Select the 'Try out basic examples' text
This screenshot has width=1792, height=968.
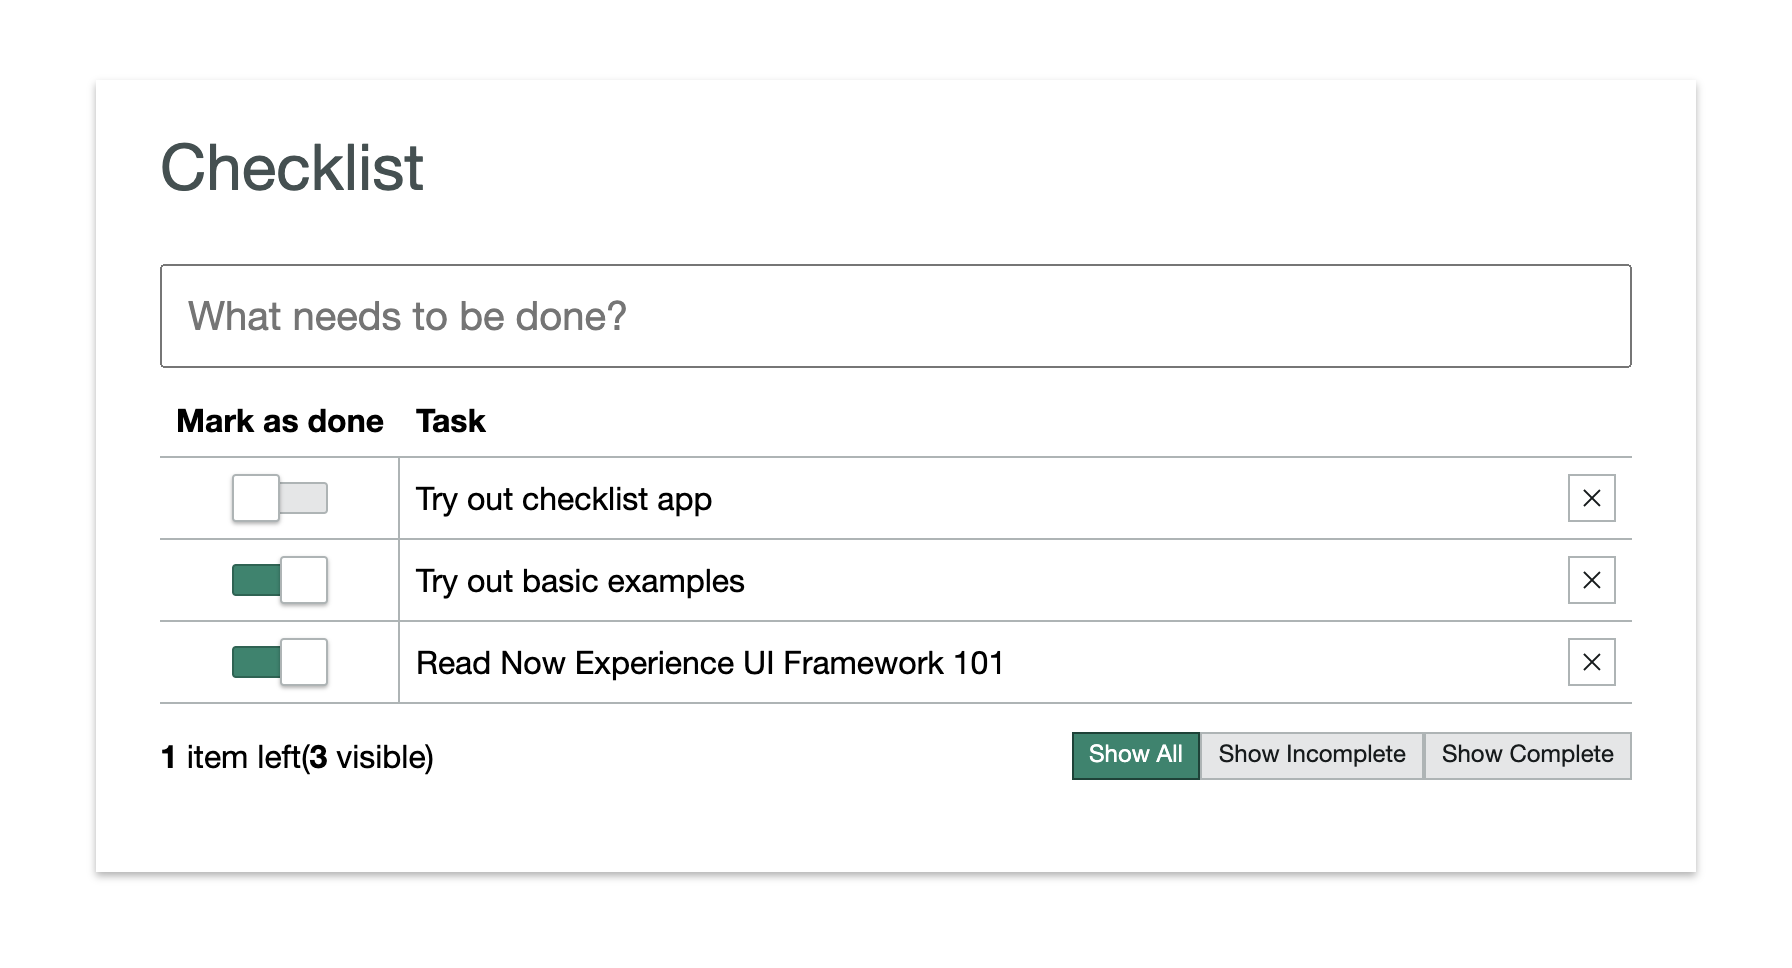coord(580,581)
